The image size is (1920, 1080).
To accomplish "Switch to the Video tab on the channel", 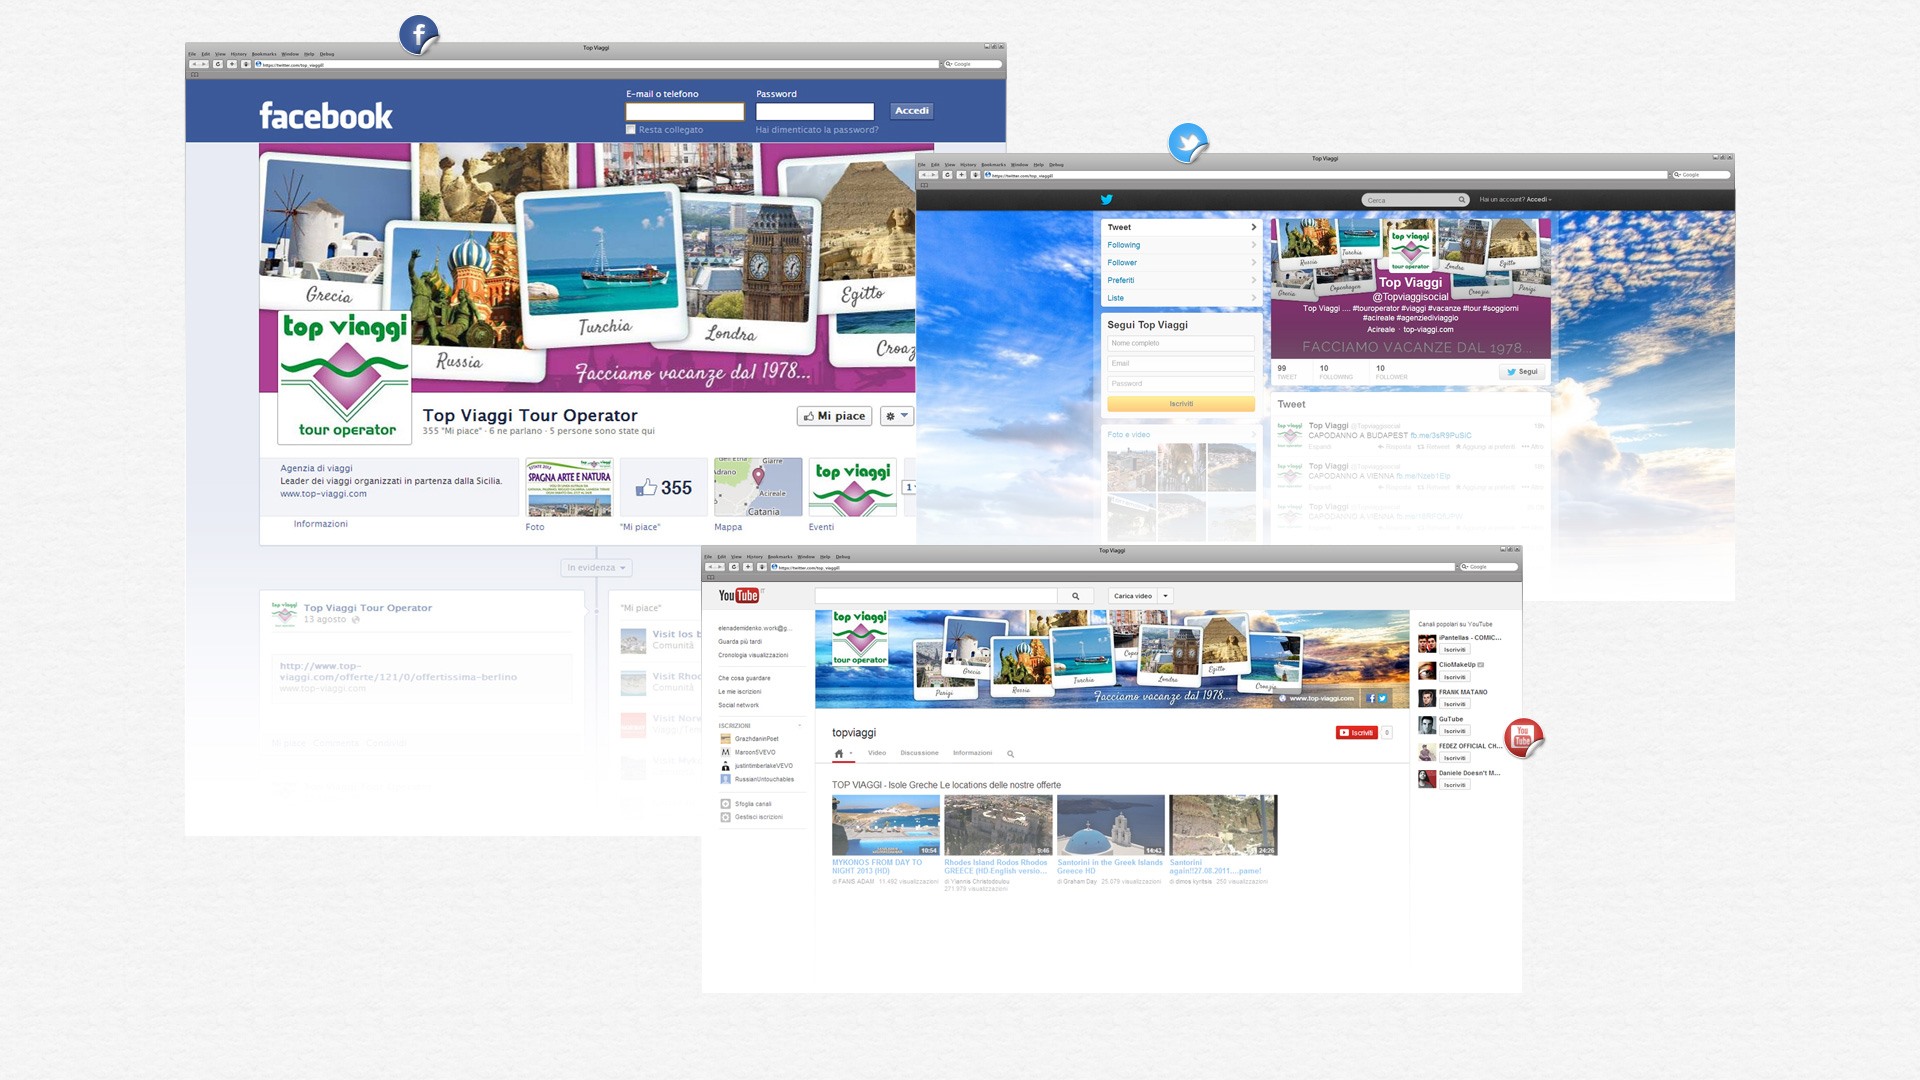I will point(877,753).
